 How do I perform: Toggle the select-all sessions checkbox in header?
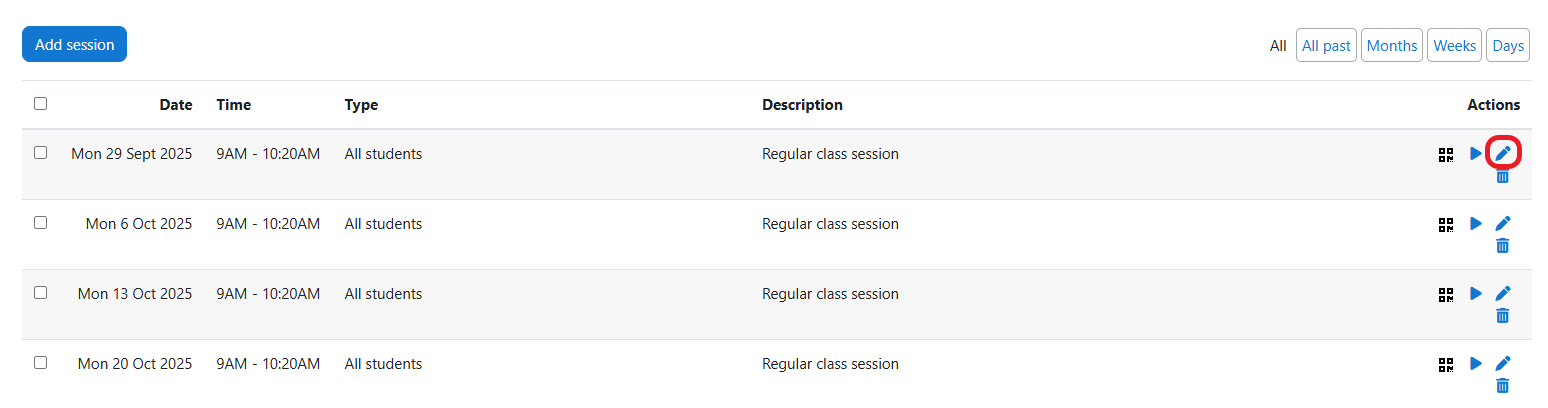coord(40,103)
